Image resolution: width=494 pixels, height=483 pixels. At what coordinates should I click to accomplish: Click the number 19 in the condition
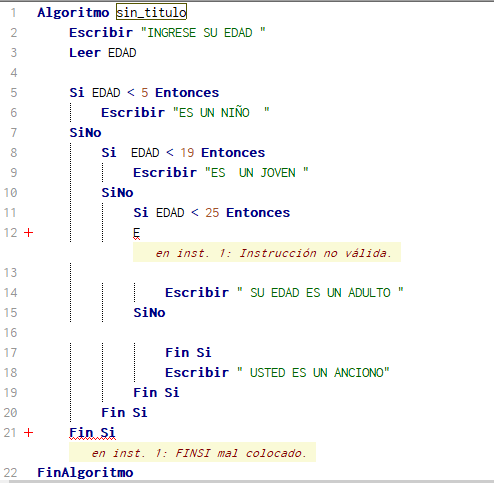coord(187,153)
